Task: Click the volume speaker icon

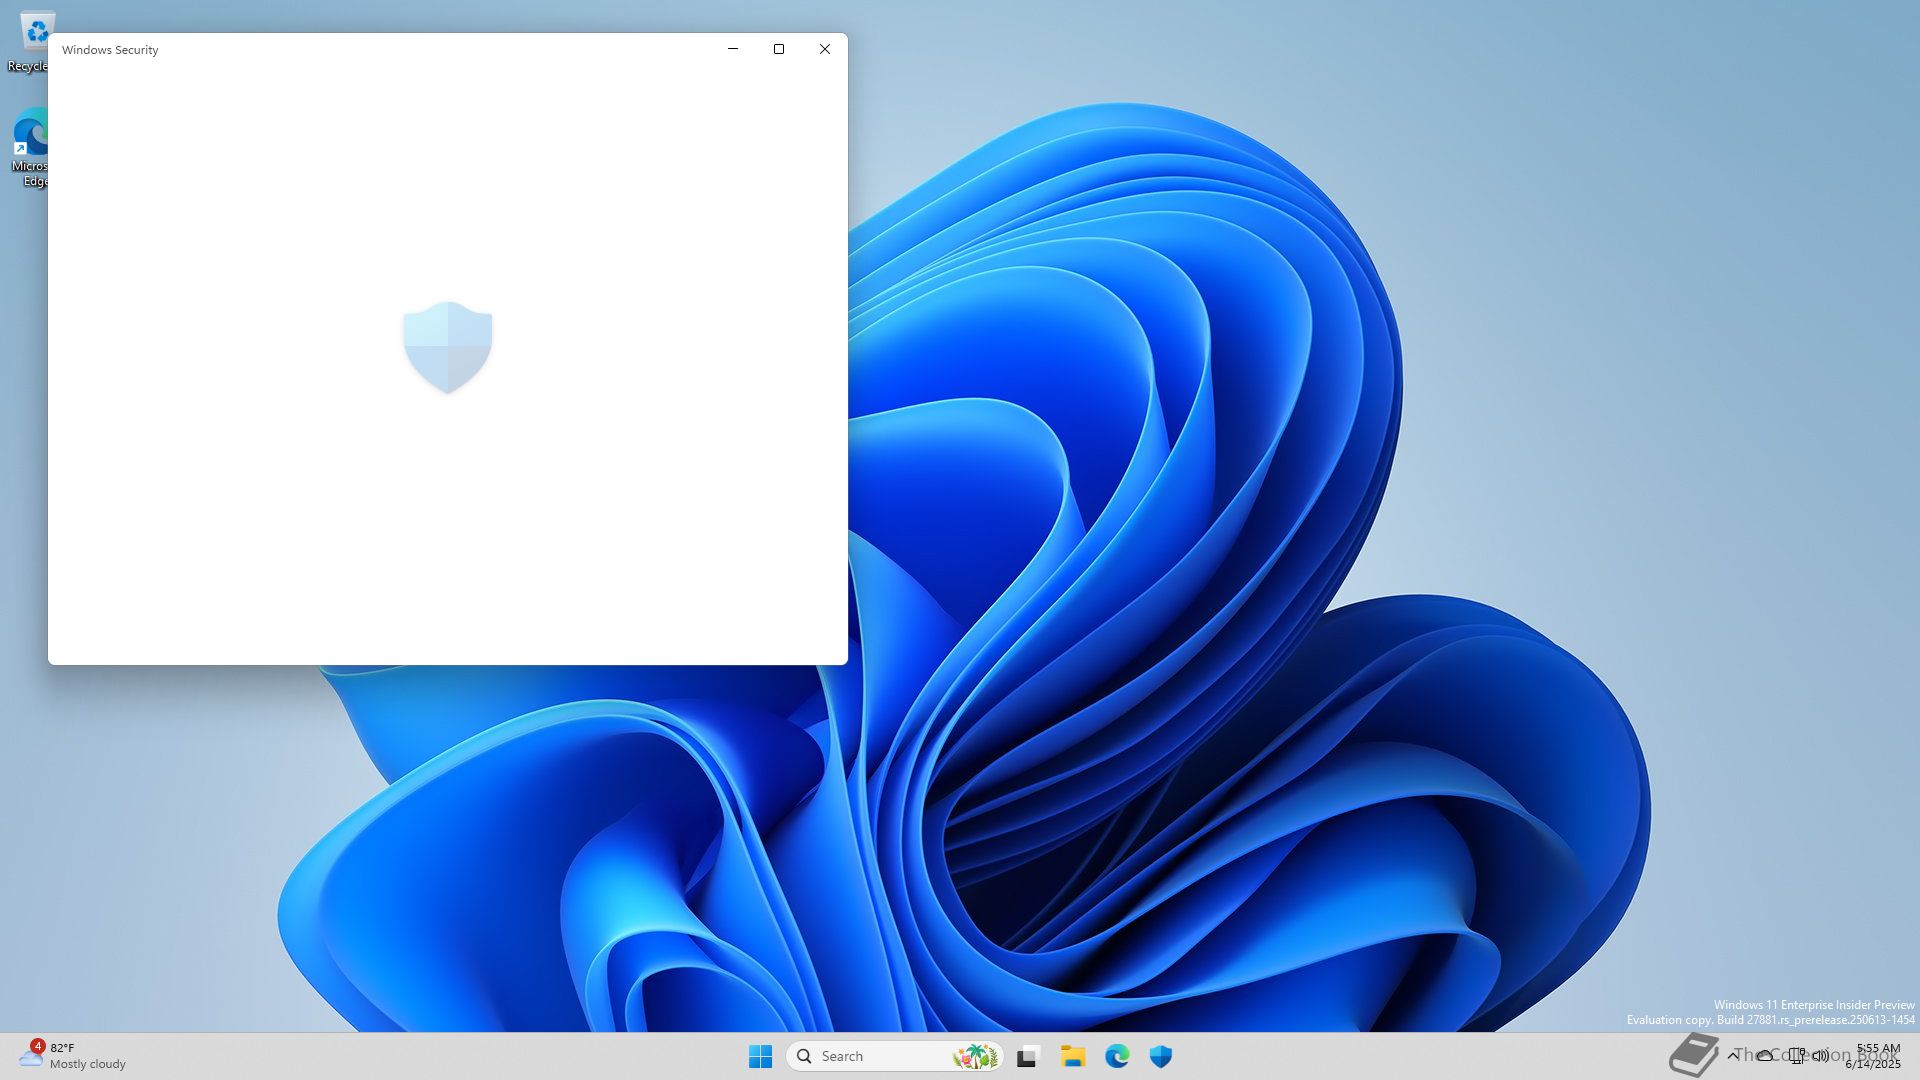Action: click(1821, 1055)
